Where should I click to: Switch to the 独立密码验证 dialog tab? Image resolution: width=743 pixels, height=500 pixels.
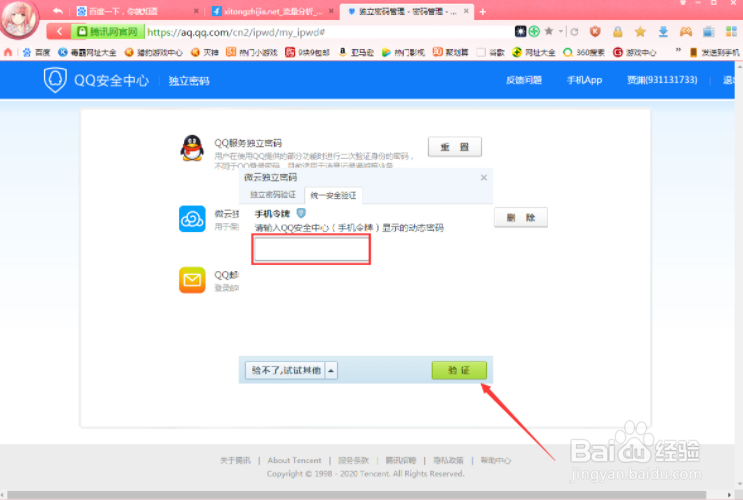coord(273,195)
